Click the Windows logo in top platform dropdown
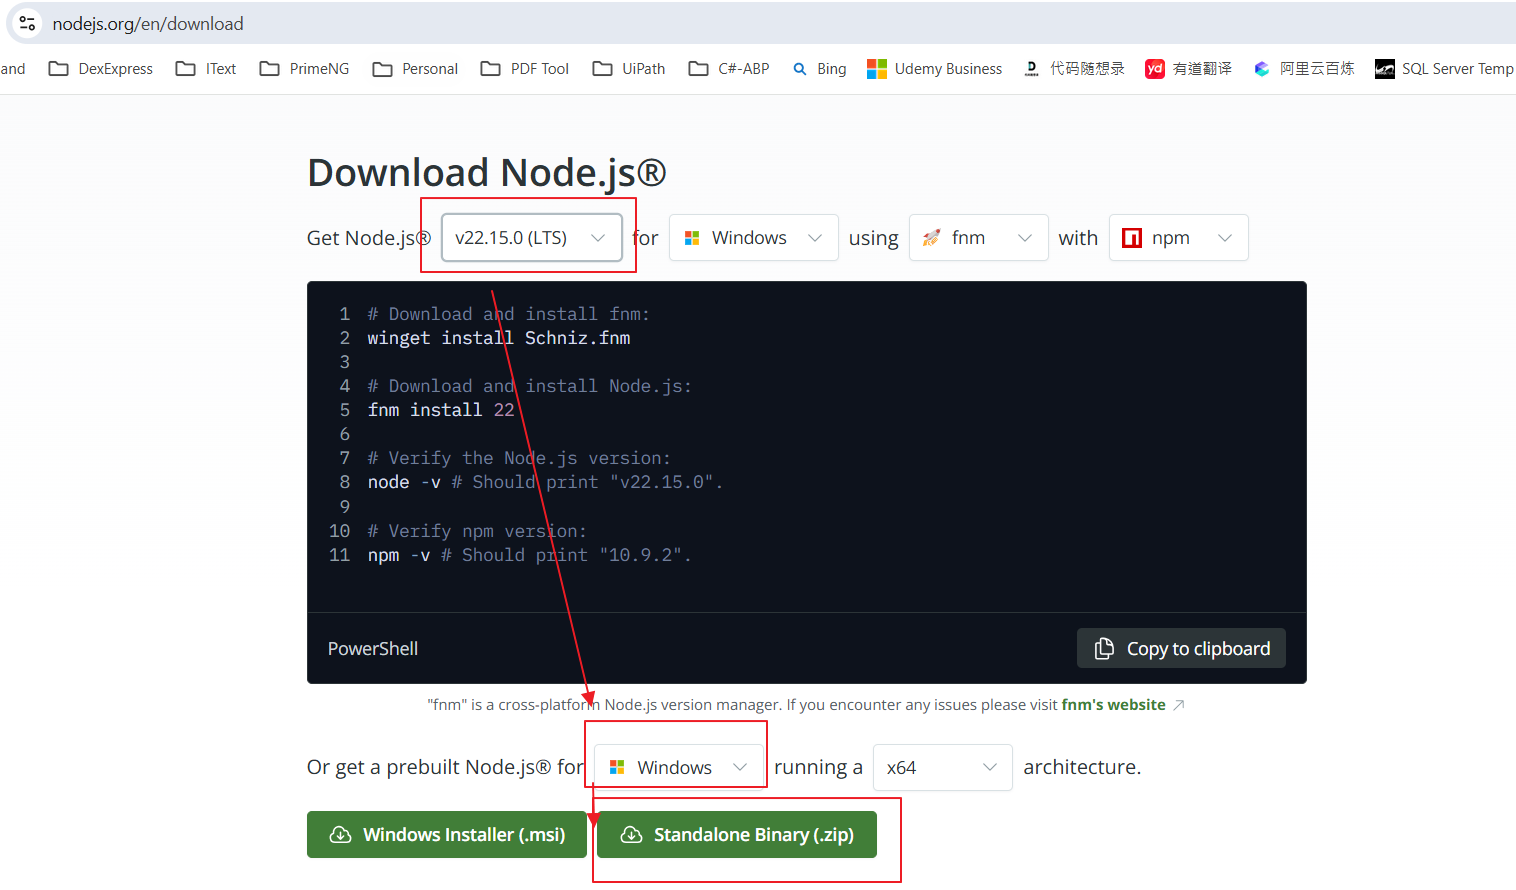Screen dimensions: 1516x890 pos(691,238)
